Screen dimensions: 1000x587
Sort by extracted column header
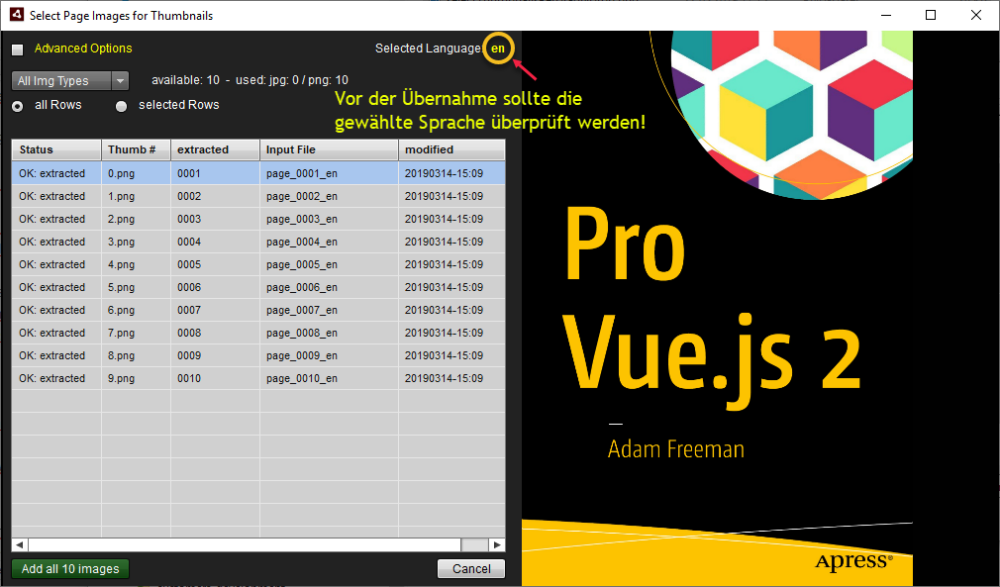coord(215,149)
